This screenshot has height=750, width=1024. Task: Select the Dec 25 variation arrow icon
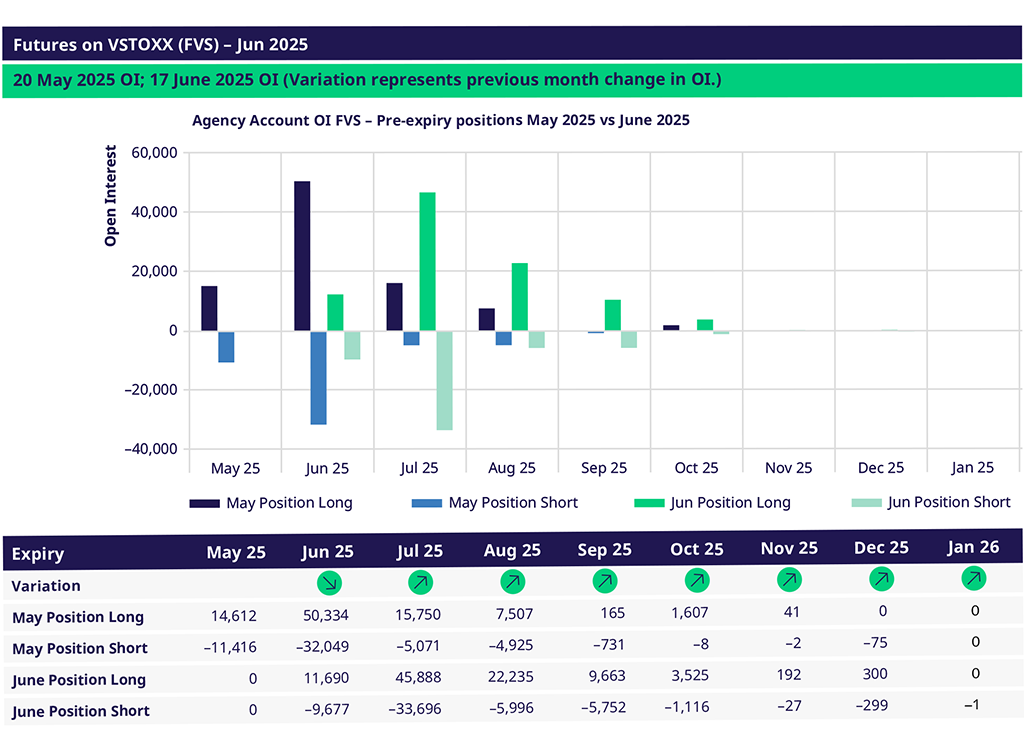pyautogui.click(x=881, y=578)
